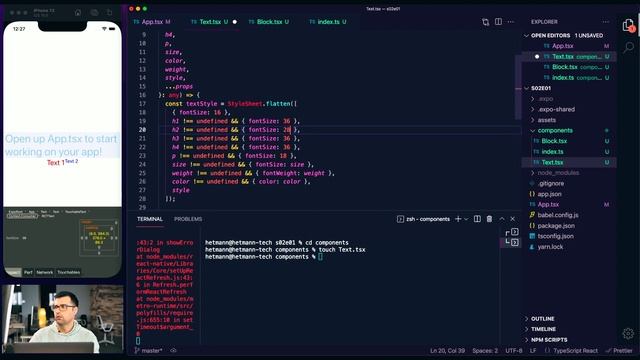The width and height of the screenshot is (640, 360).
Task: Open the package.json file
Action: point(556,226)
